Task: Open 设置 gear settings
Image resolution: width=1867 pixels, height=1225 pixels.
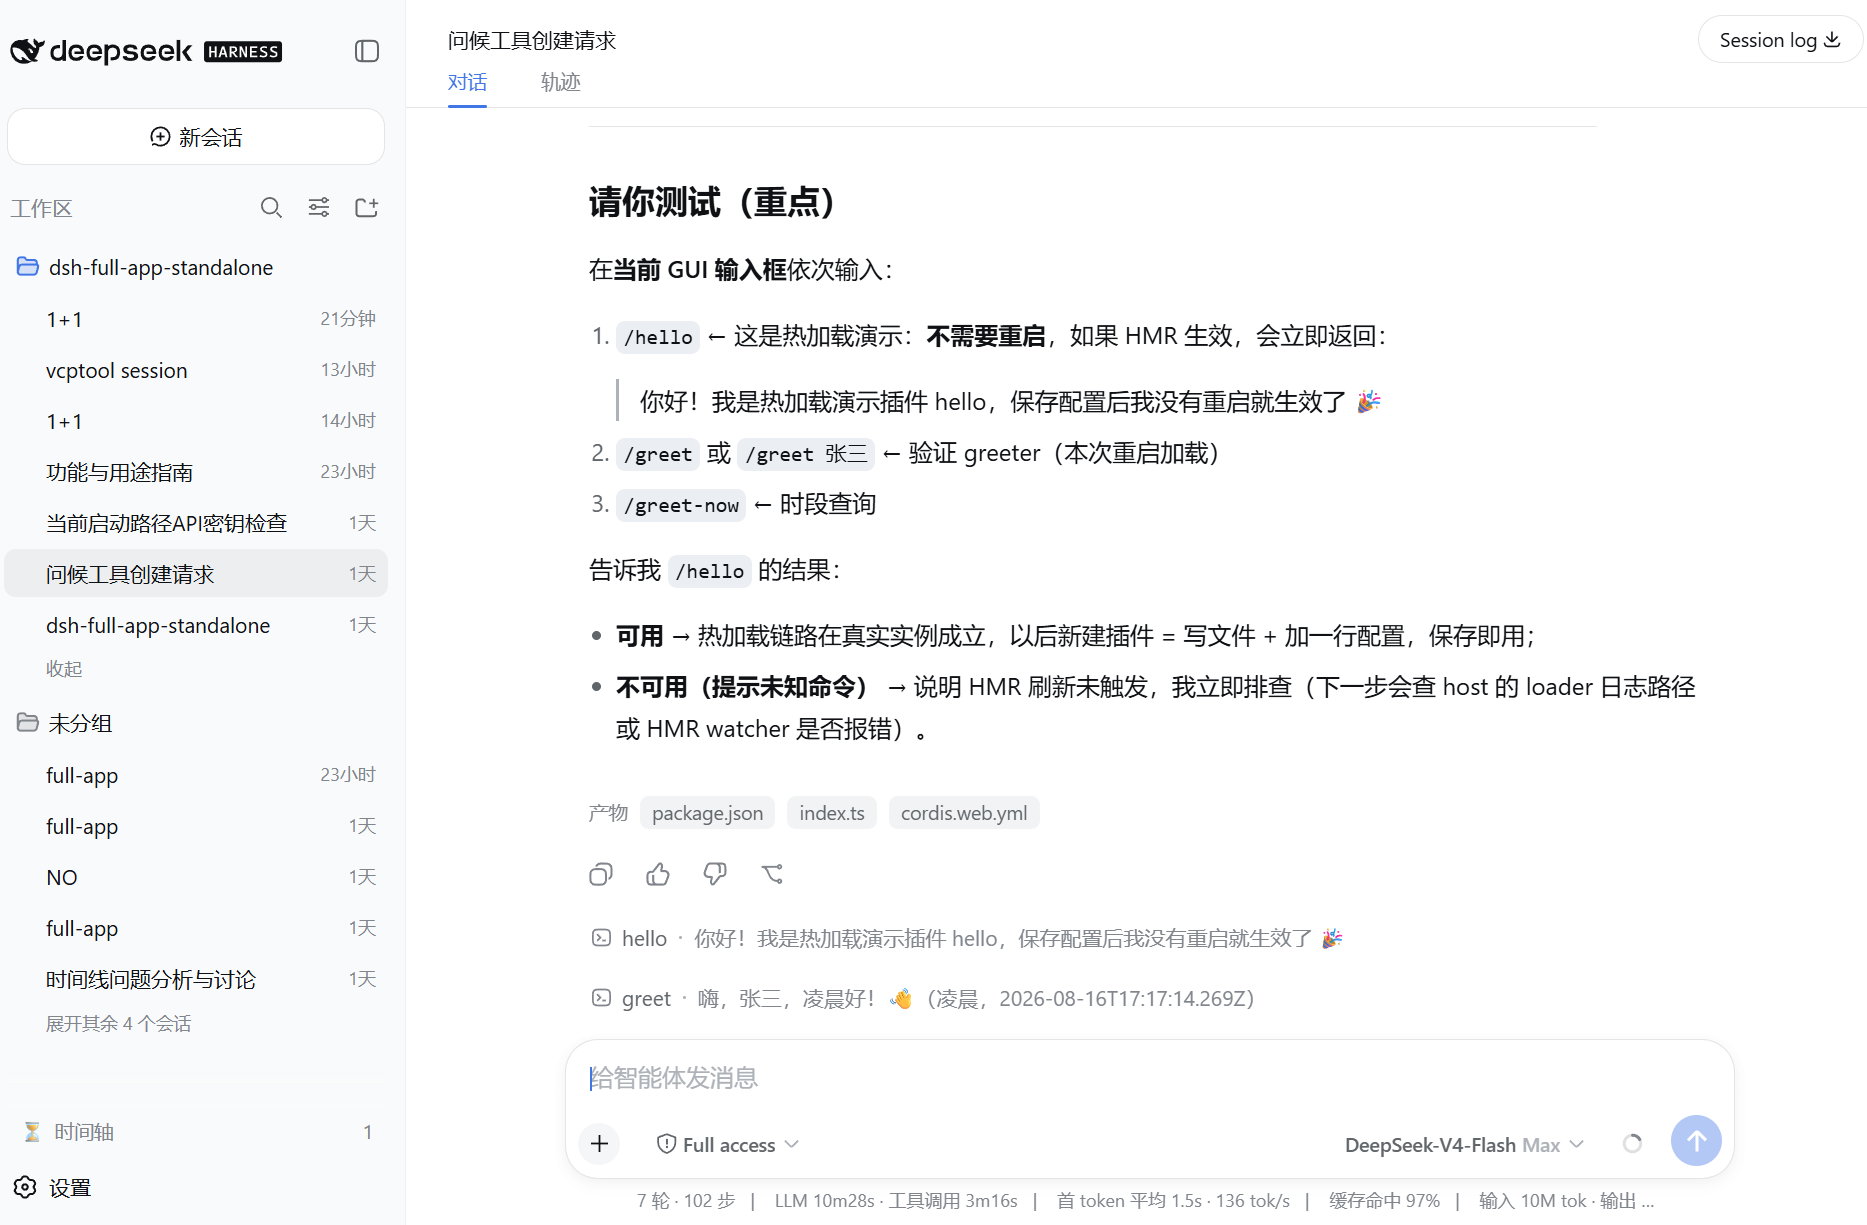Action: click(54, 1188)
